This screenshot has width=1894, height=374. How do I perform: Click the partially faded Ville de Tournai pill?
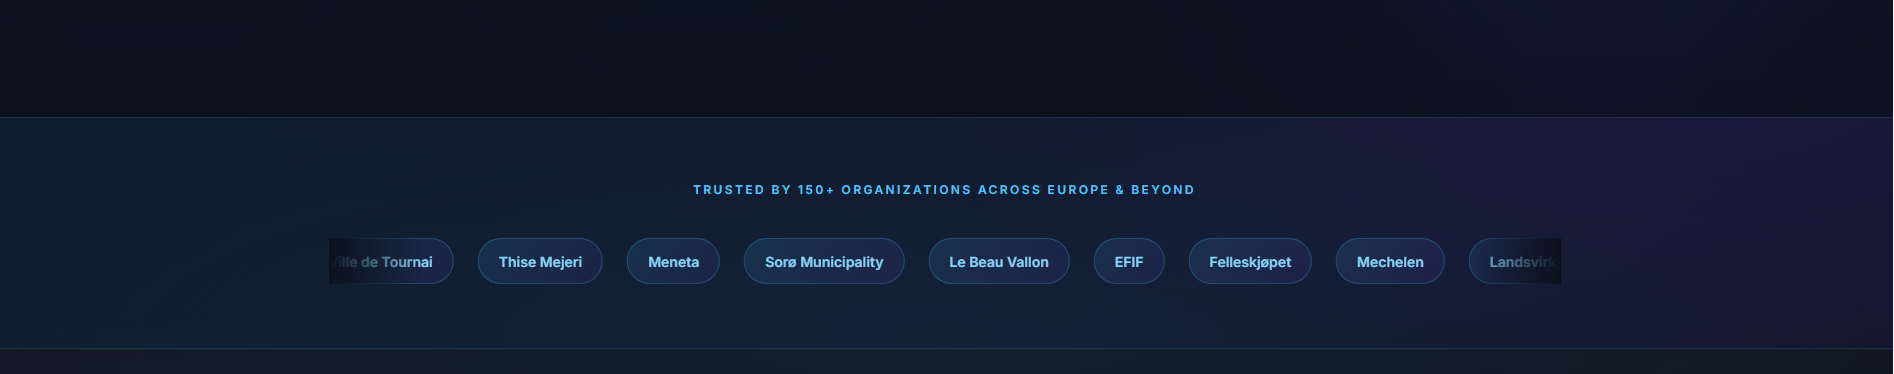pyautogui.click(x=391, y=261)
